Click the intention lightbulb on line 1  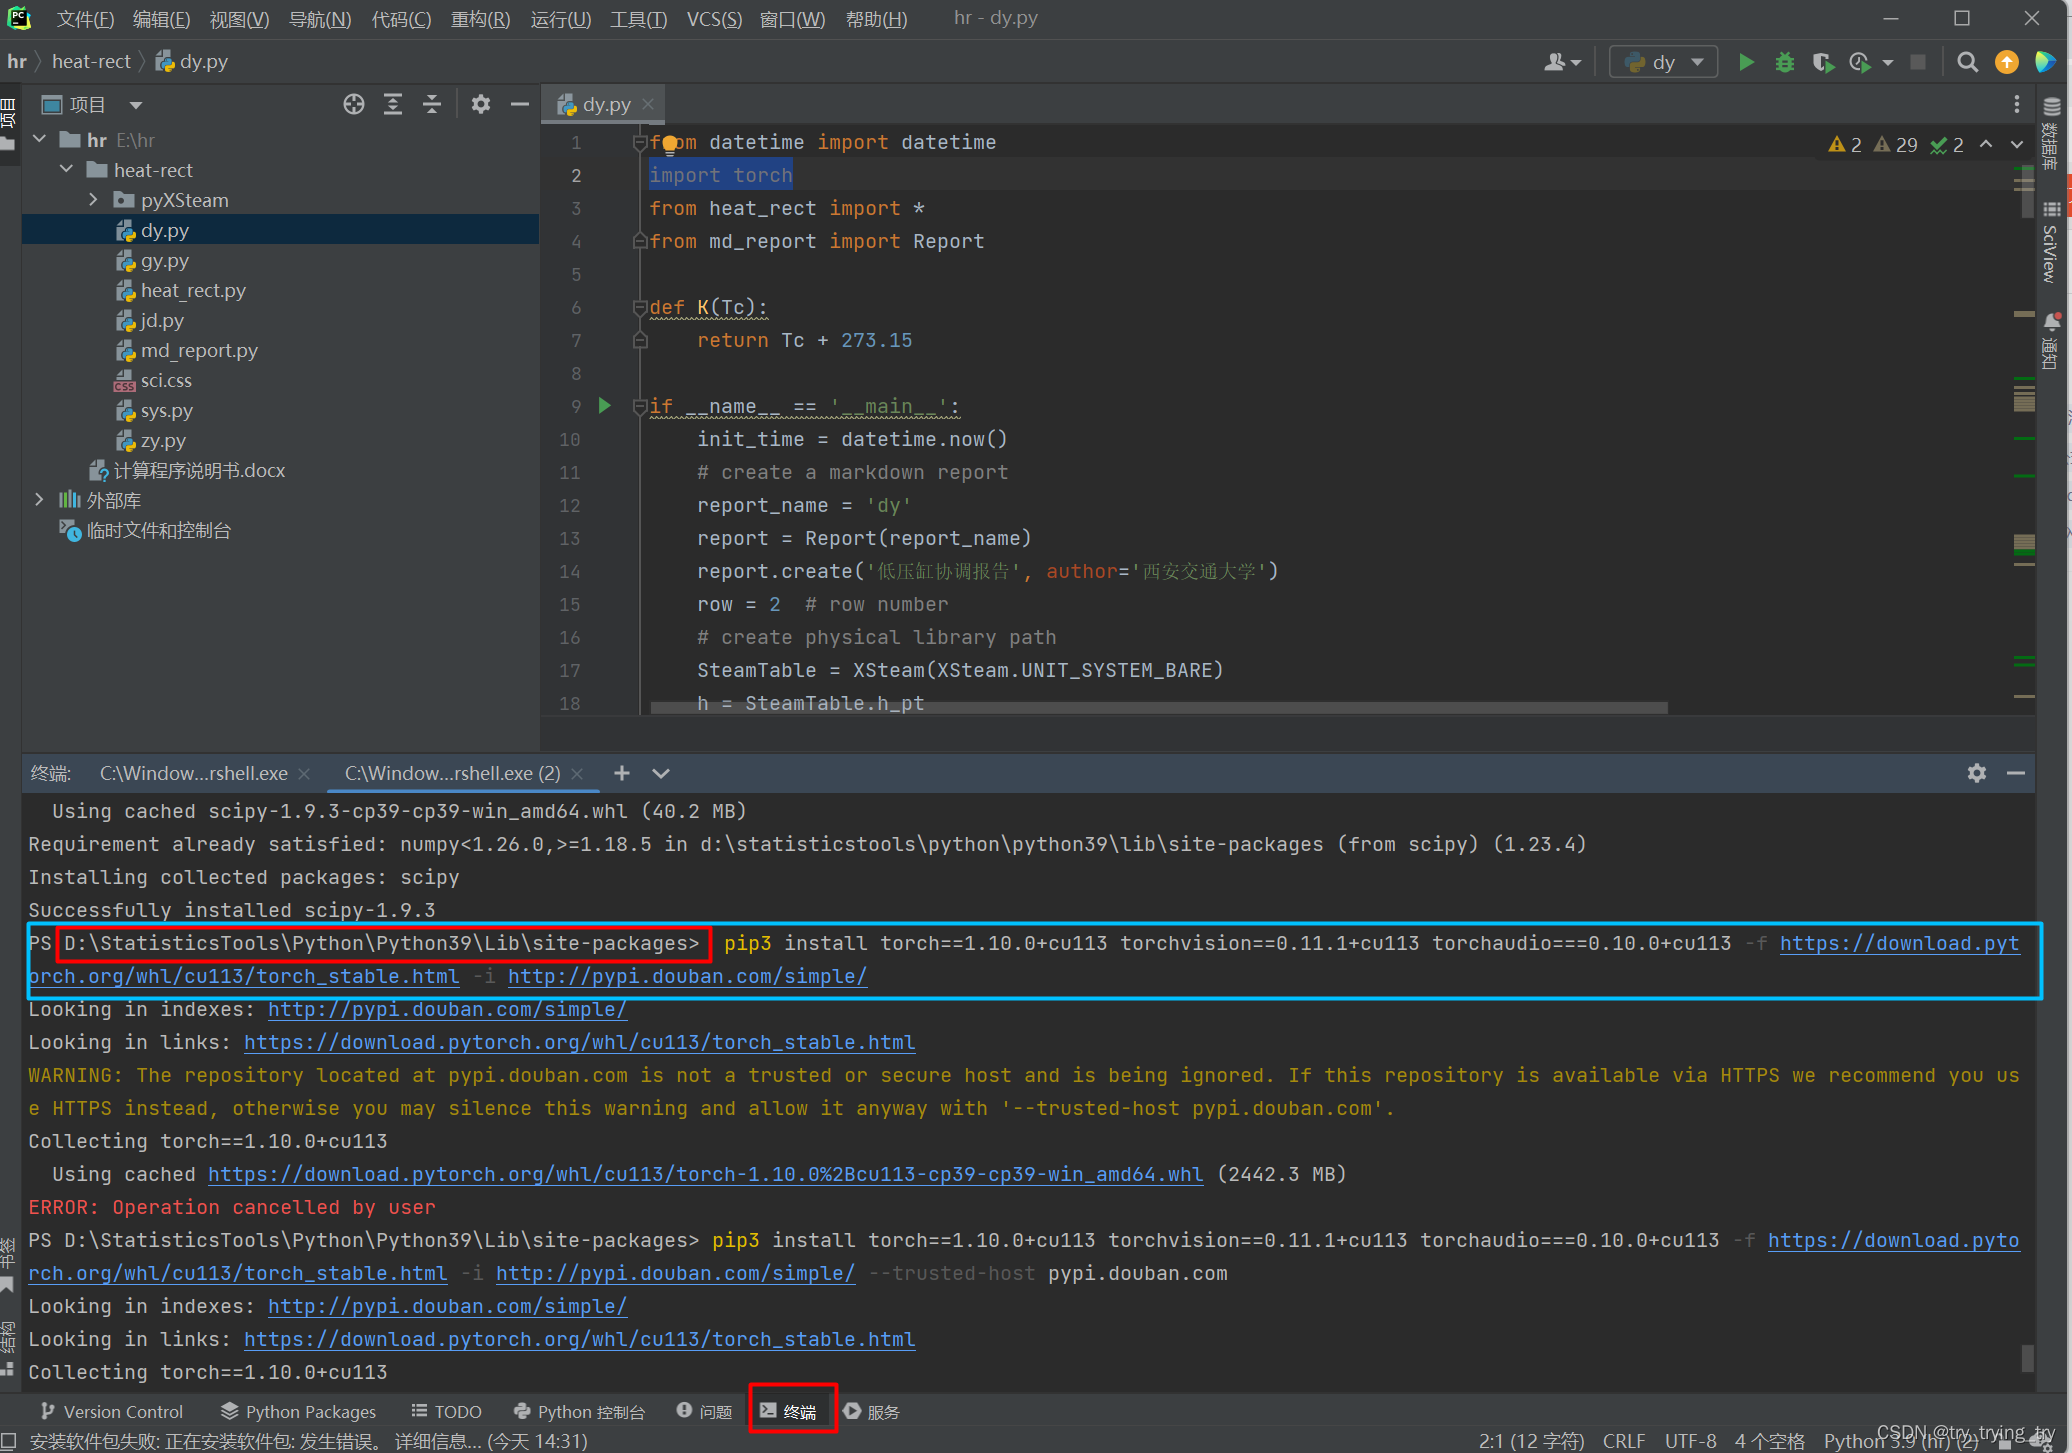click(x=669, y=144)
